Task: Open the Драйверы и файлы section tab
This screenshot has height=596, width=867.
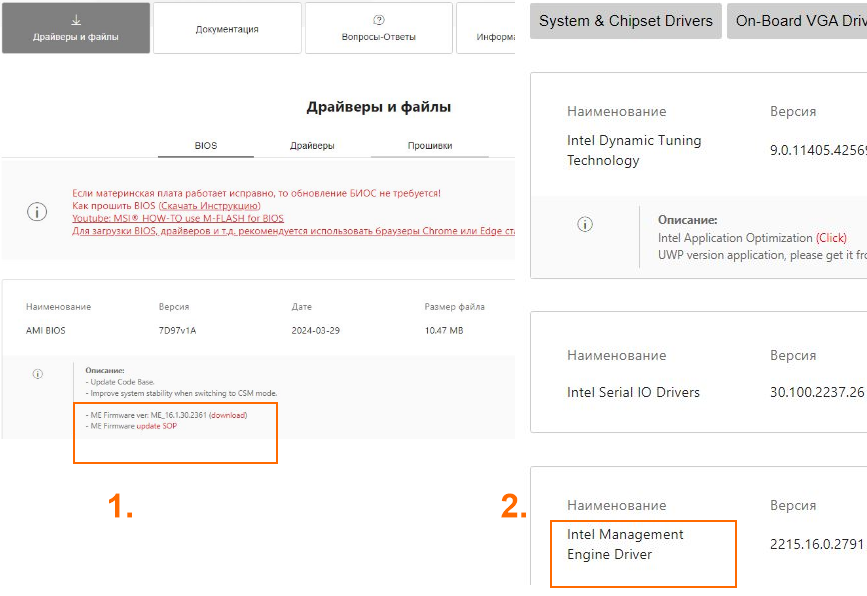Action: 76,28
